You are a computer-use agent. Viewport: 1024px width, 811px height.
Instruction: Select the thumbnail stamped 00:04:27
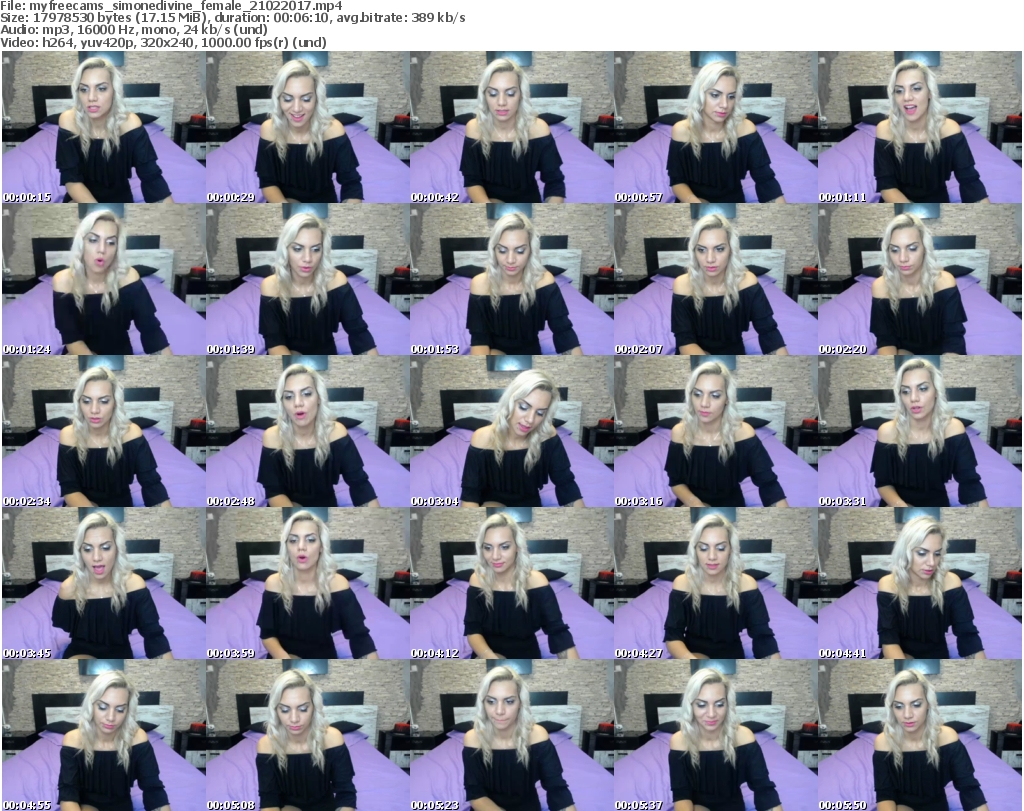click(716, 583)
